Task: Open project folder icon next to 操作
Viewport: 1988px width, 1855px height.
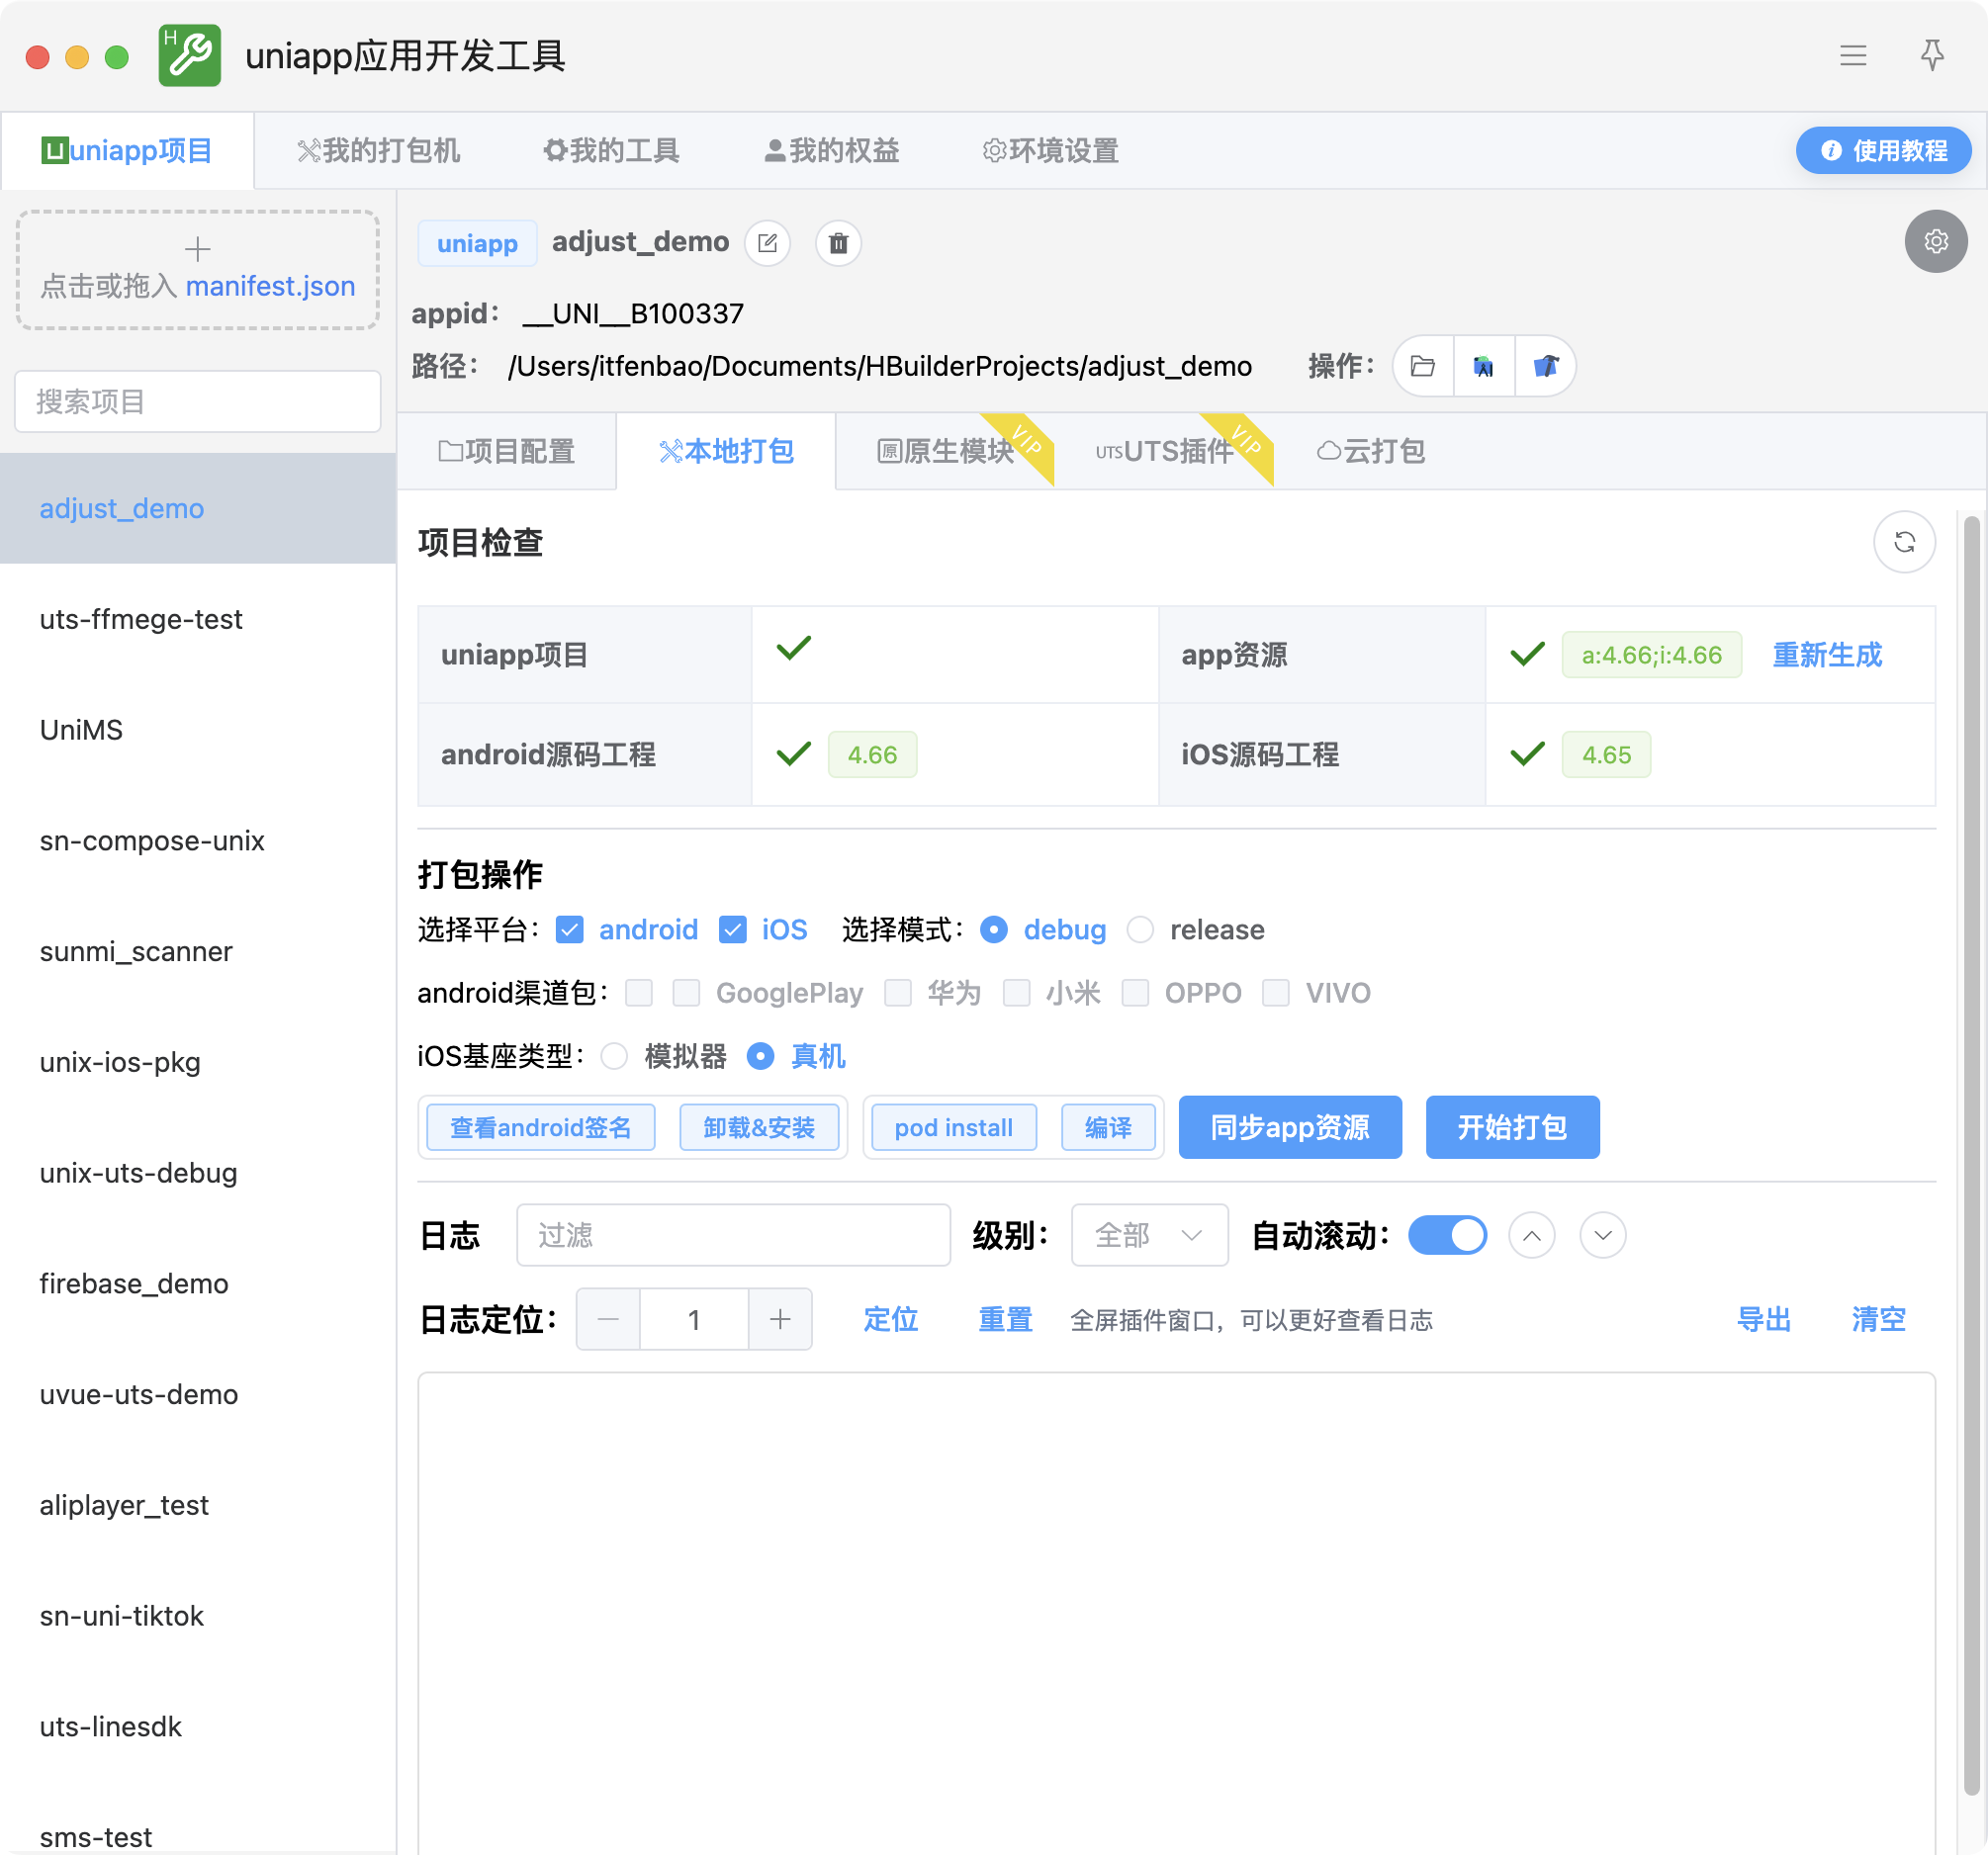Action: click(1423, 366)
